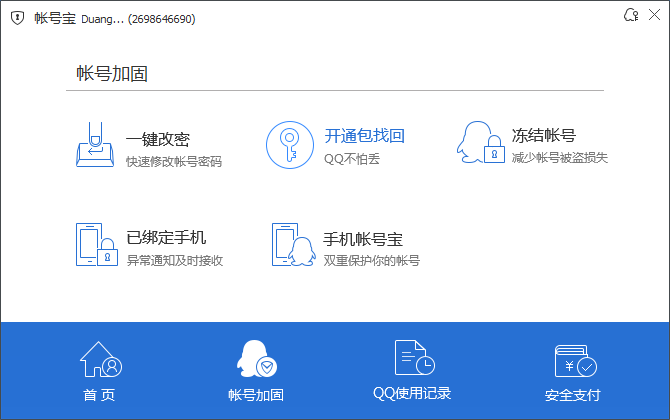Viewport: 670px width, 420px height.
Task: Open 一键改密 title text
Action: click(x=158, y=139)
